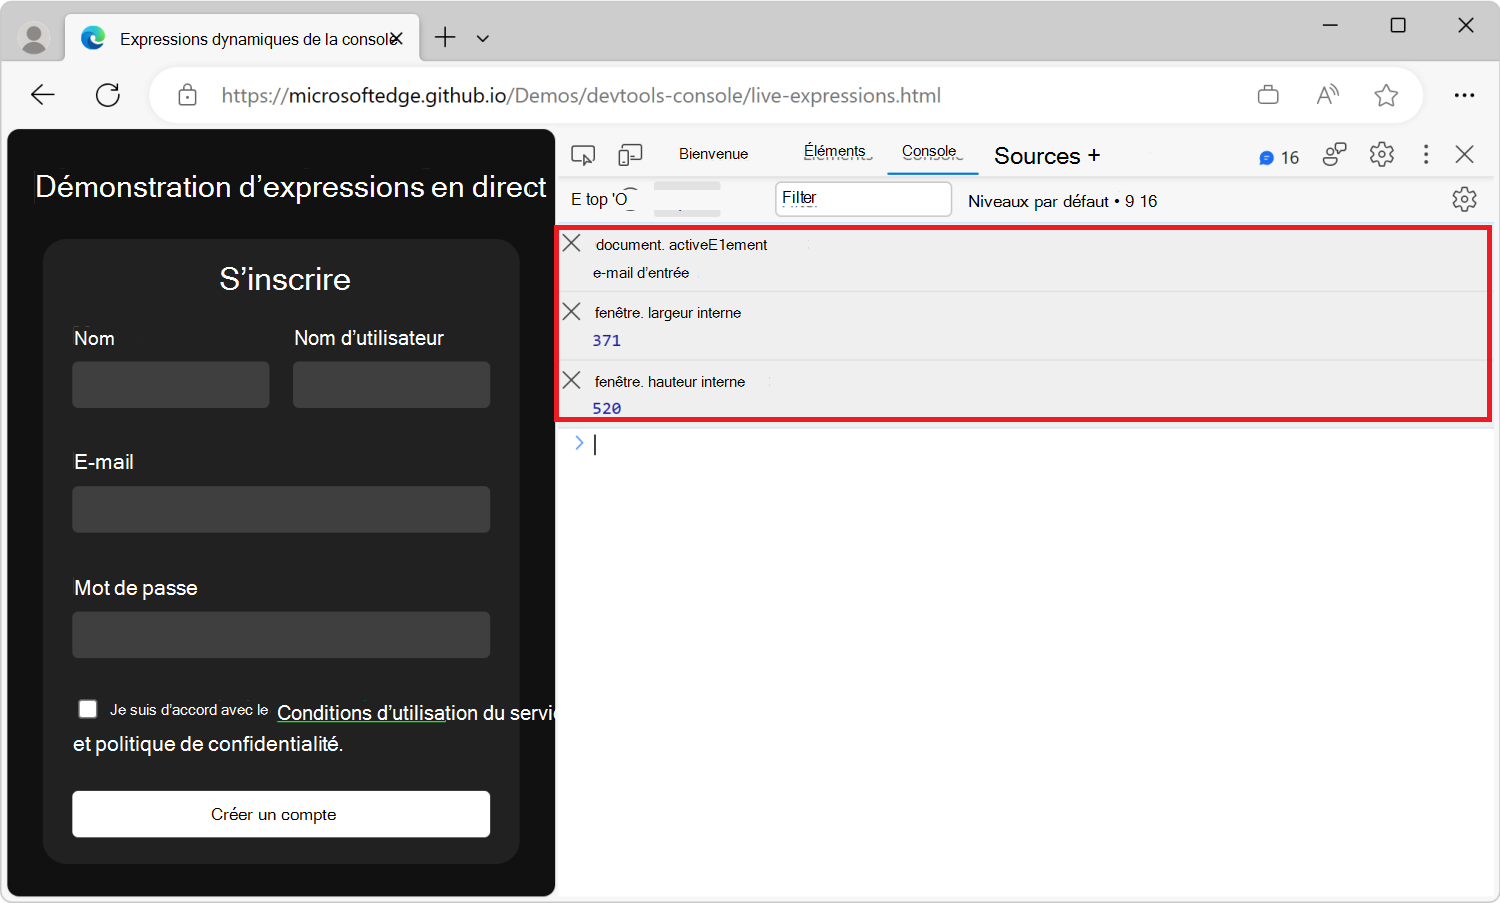Open the console sidebar settings gear
Viewport: 1500px width, 903px height.
click(1464, 199)
